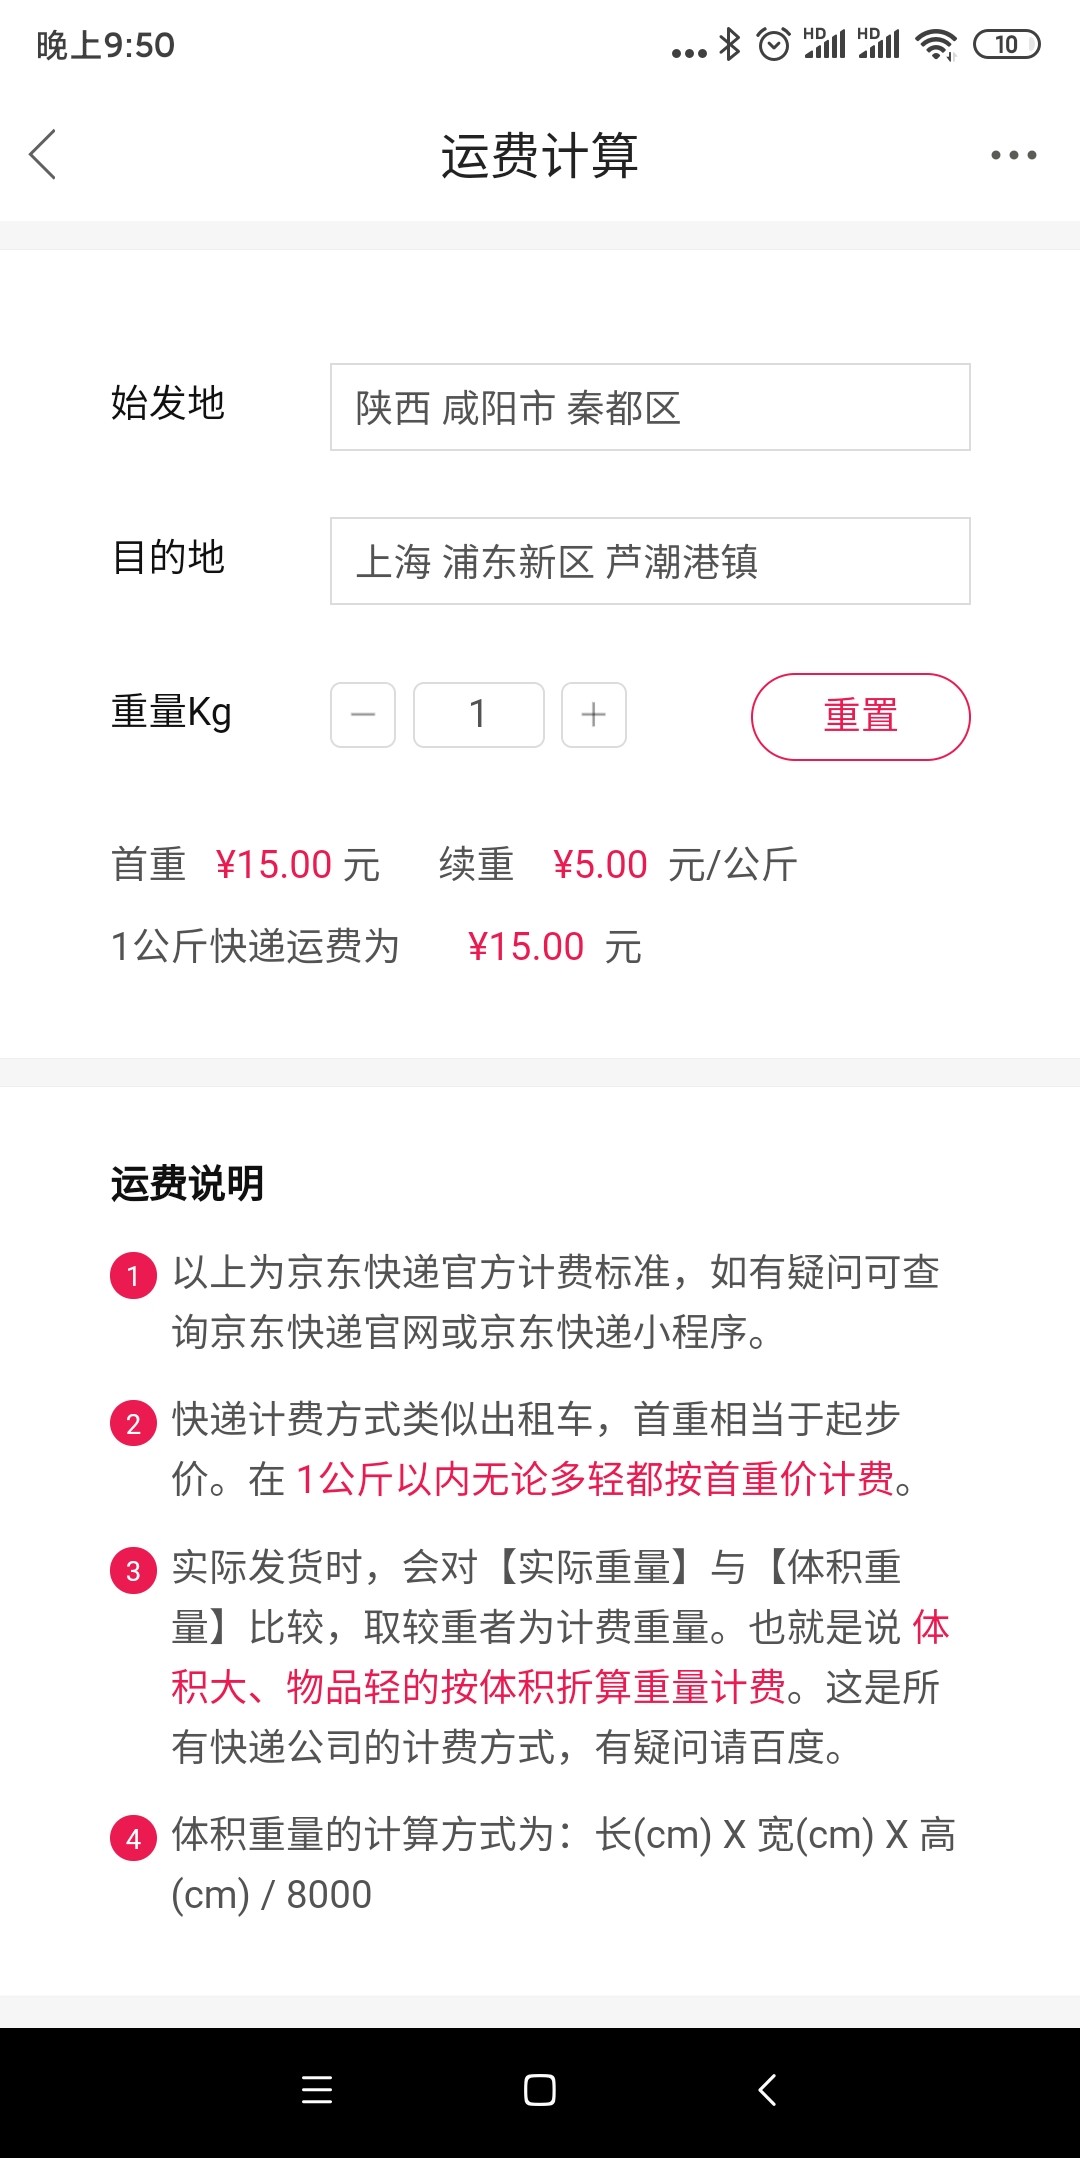The image size is (1080, 2158).
Task: Tap the Android navigation back button
Action: coord(767,2090)
